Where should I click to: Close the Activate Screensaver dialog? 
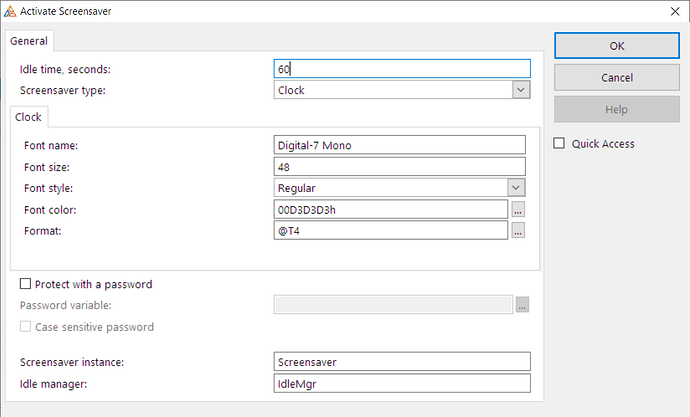point(671,10)
